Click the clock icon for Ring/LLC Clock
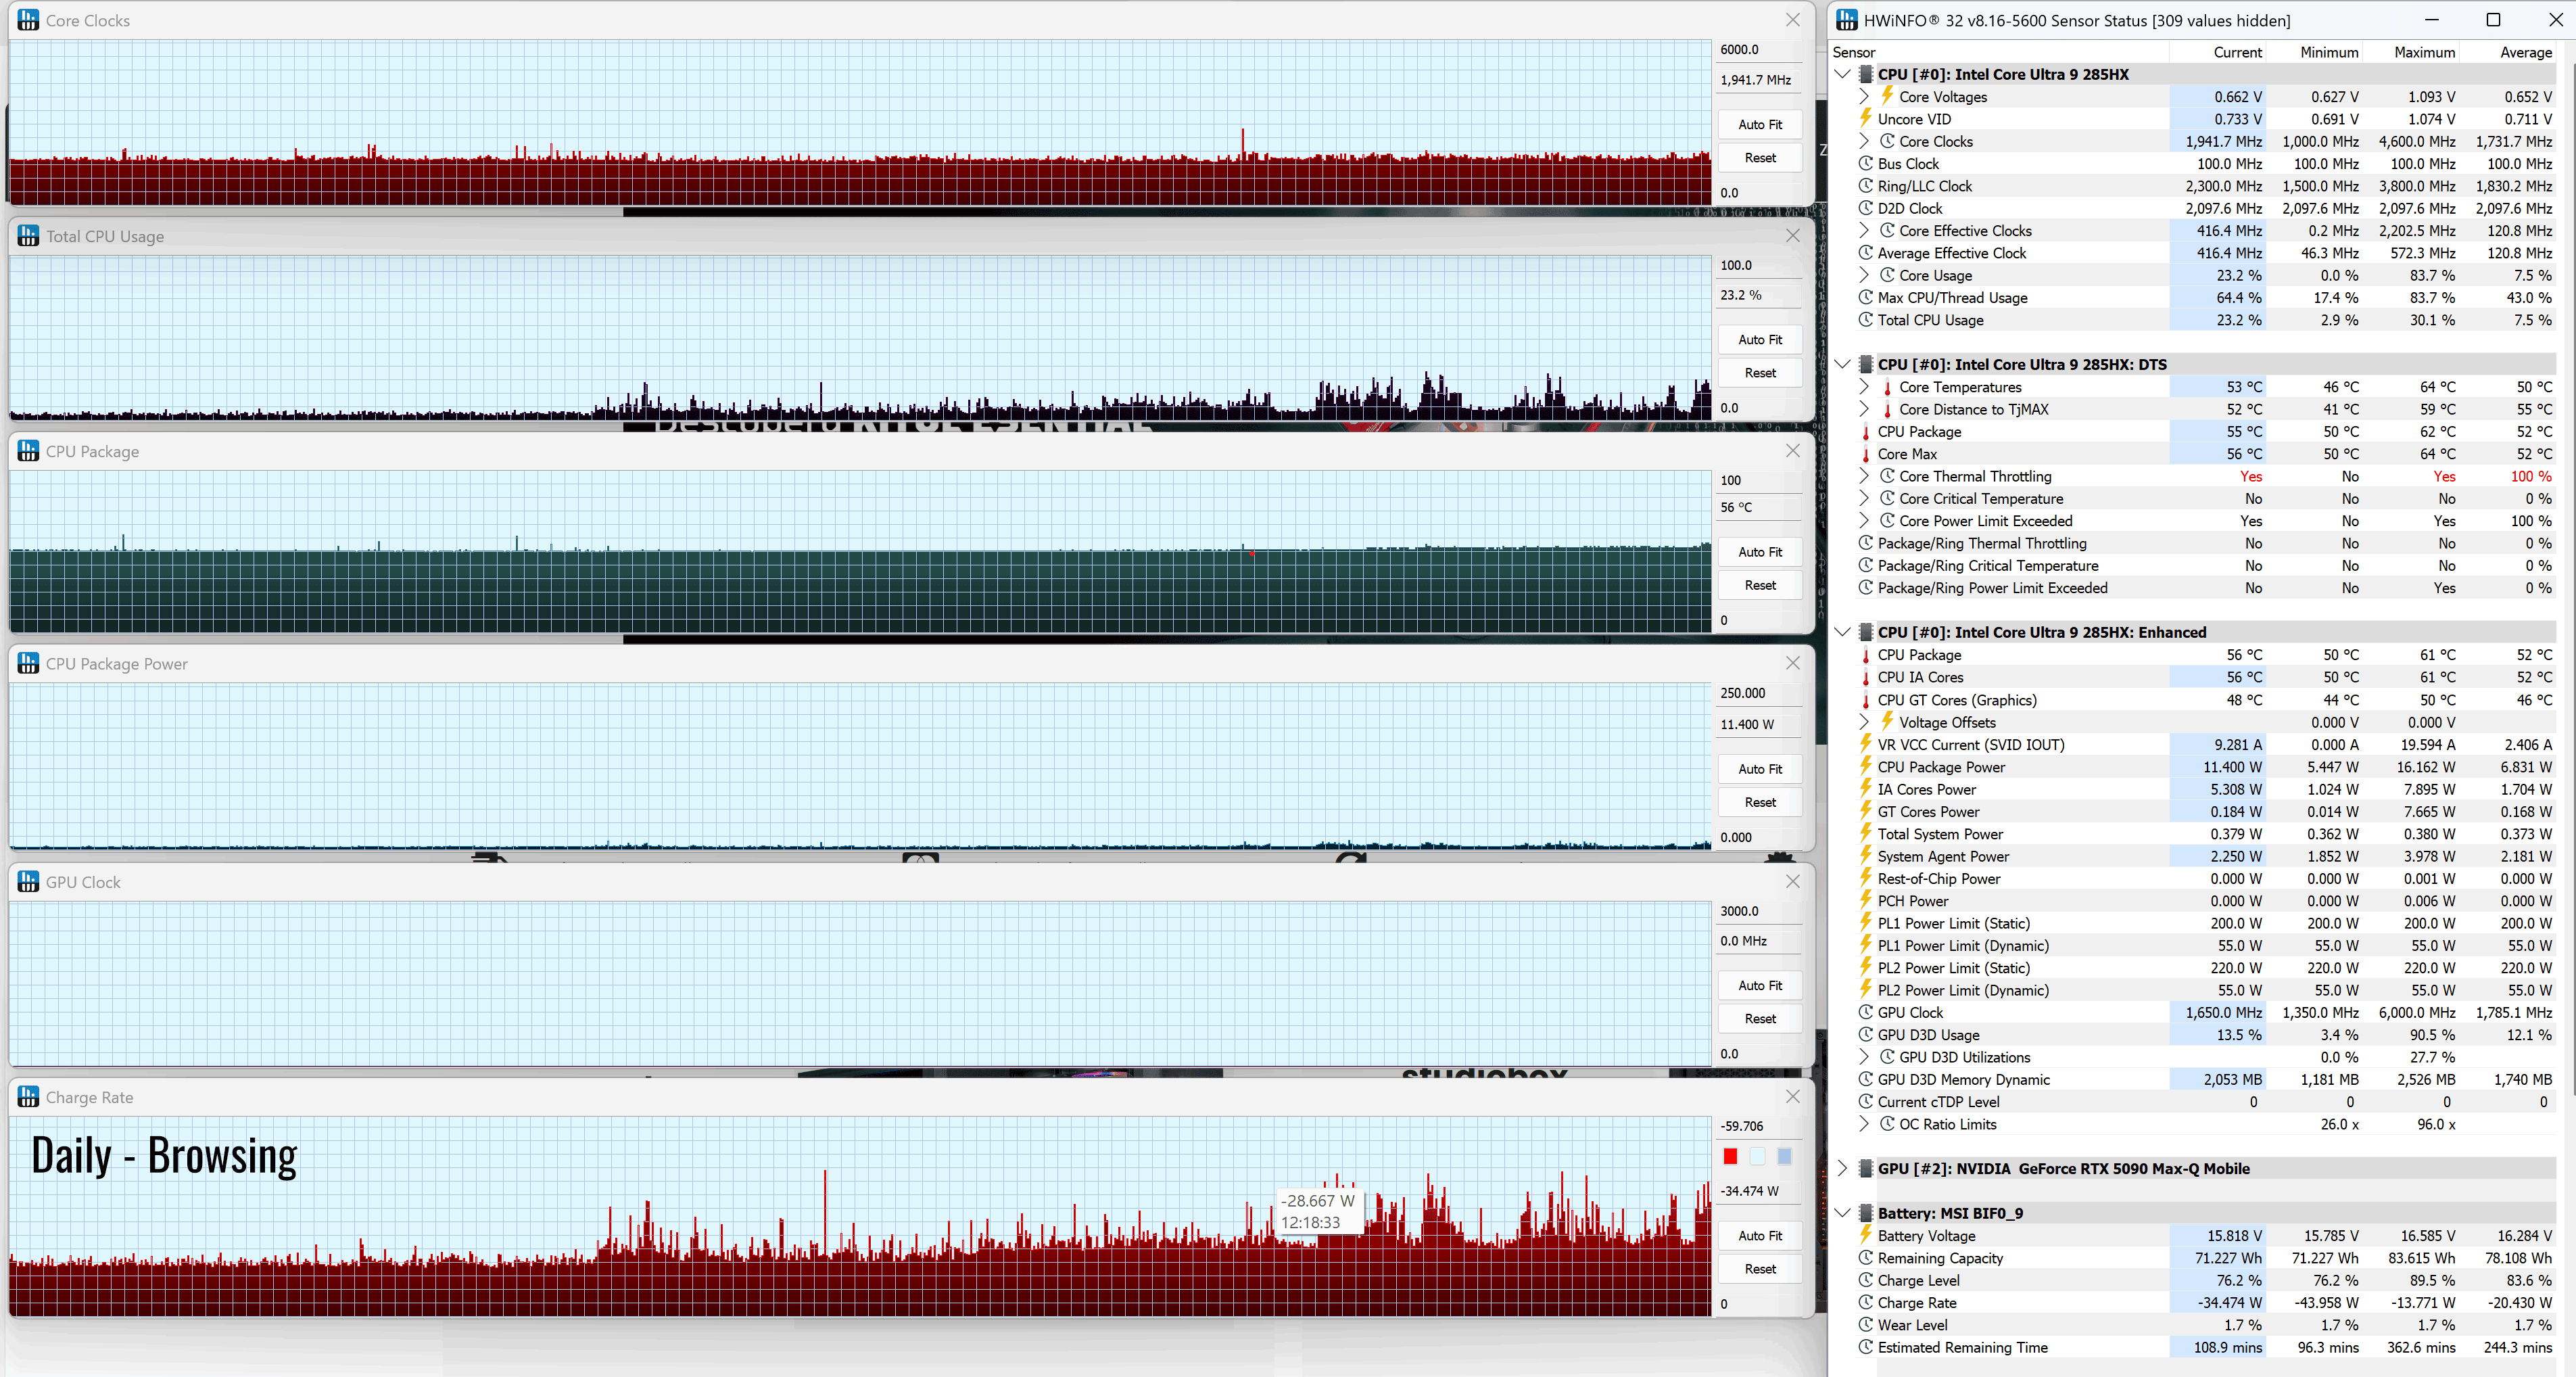The image size is (2576, 1377). [x=1865, y=185]
